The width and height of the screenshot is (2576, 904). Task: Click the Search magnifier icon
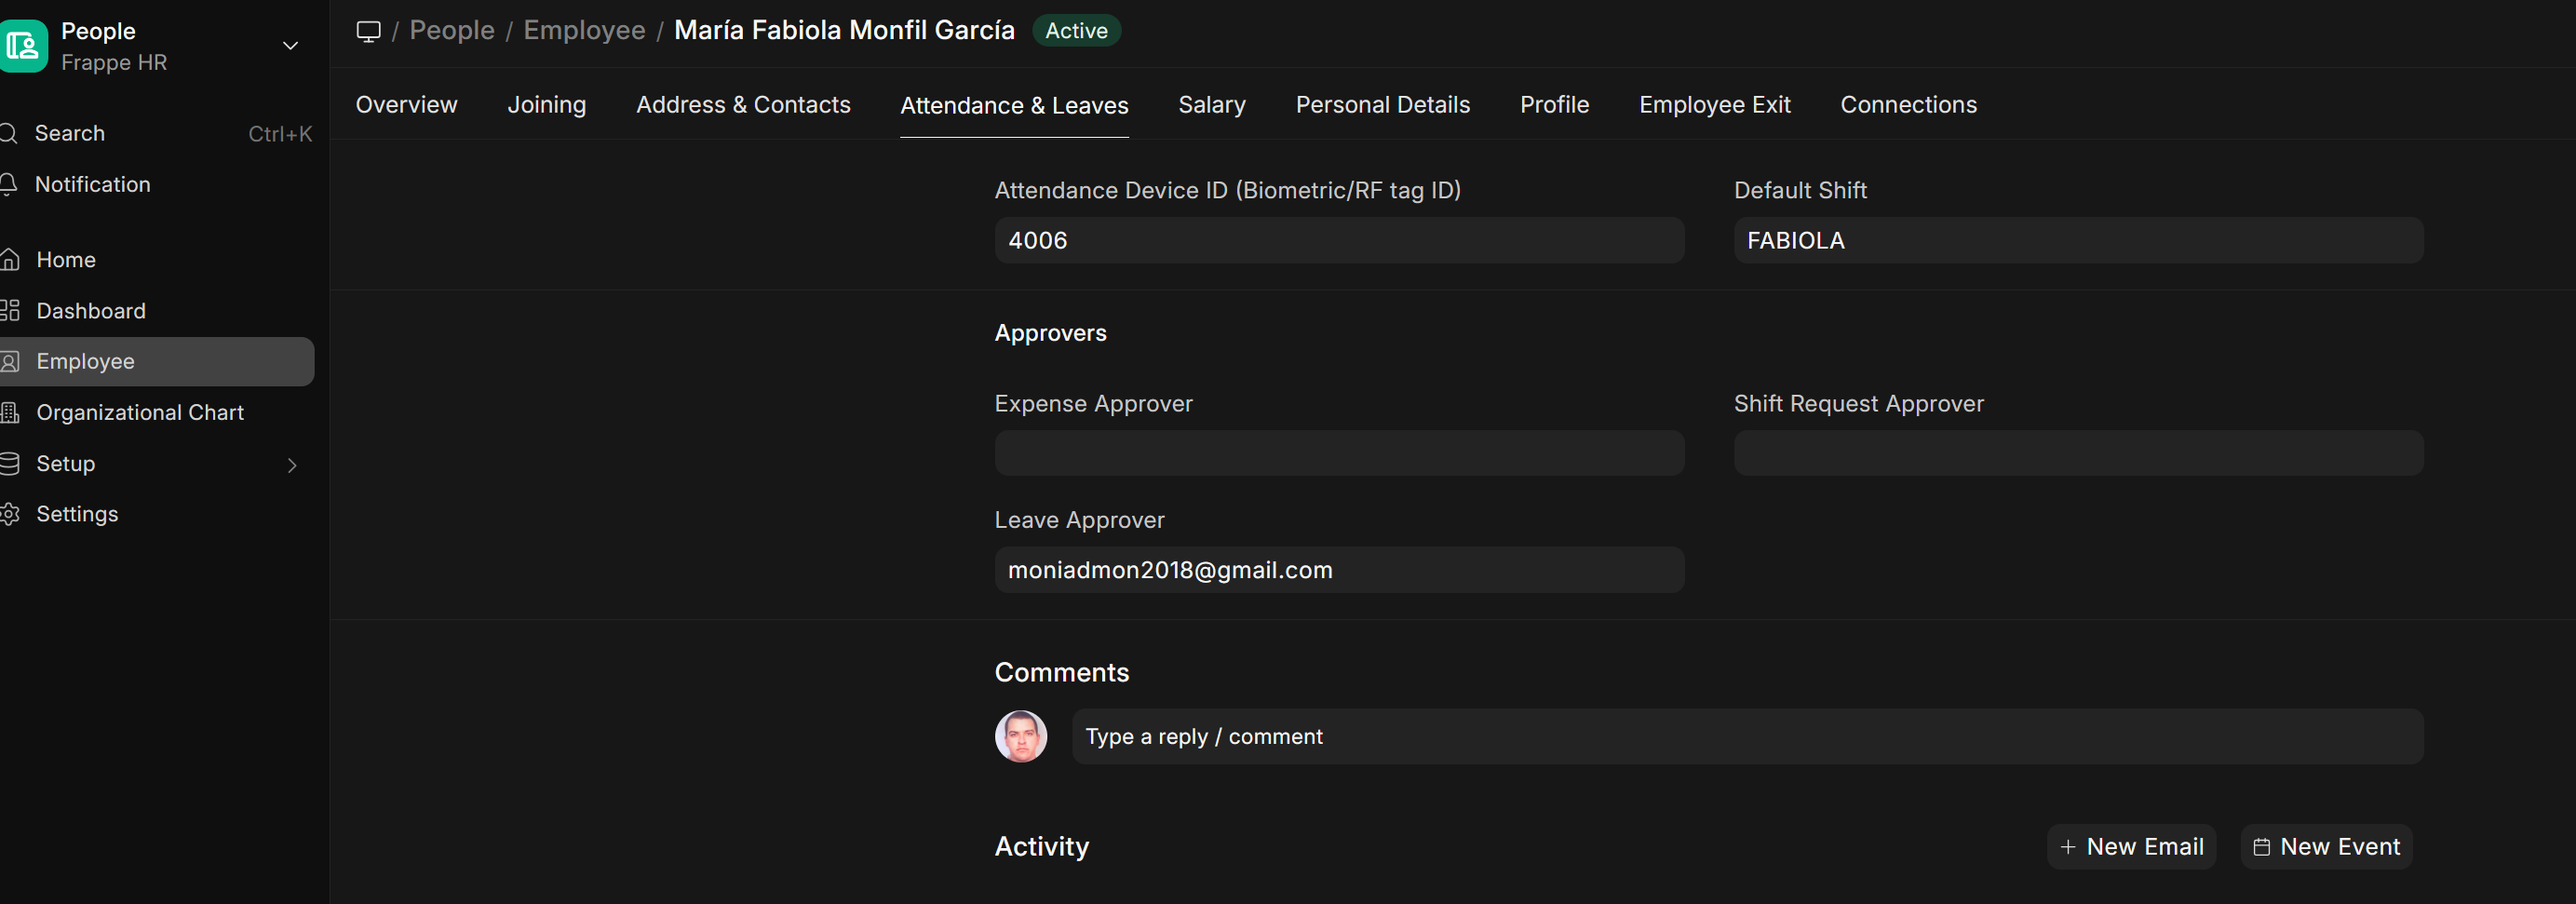pos(10,133)
